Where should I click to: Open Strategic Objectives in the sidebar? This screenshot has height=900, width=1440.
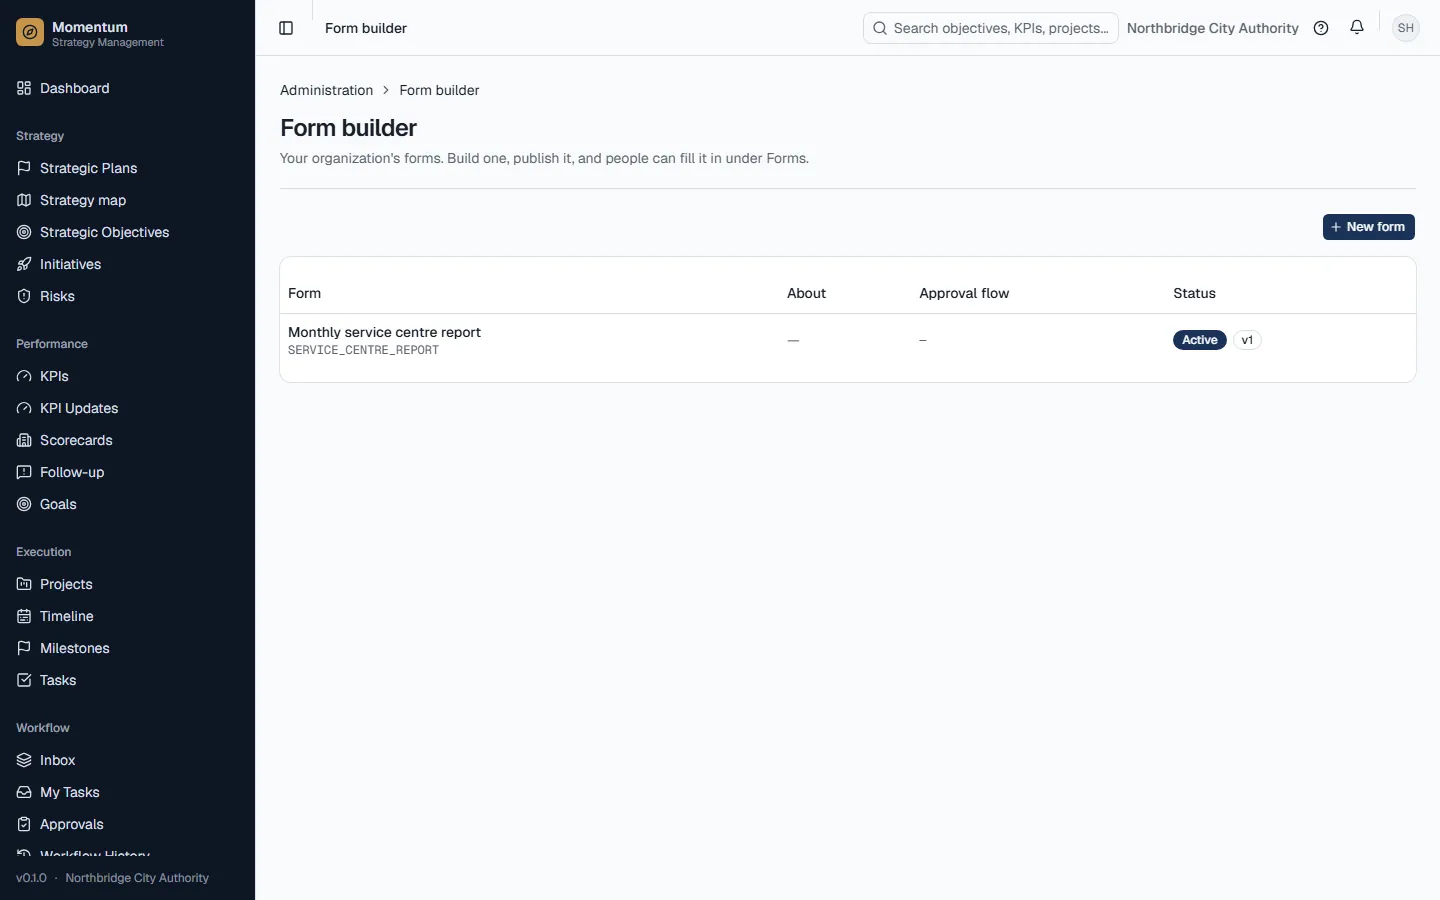(127, 232)
